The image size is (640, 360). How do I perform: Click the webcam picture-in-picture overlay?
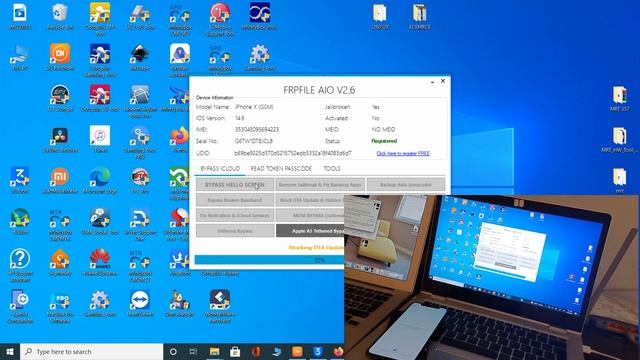click(x=492, y=278)
